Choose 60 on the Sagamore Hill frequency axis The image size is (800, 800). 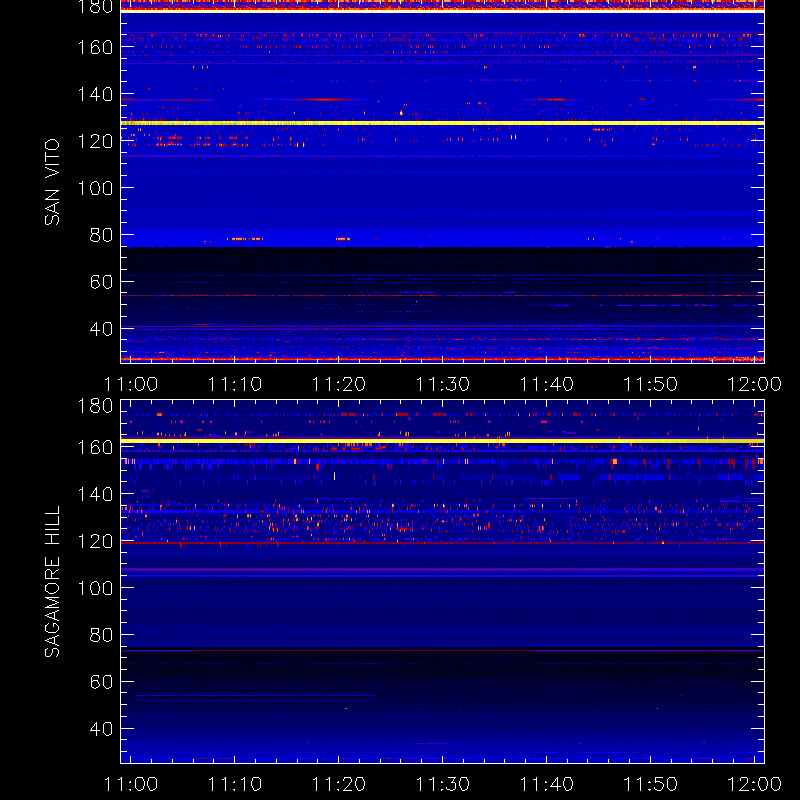(x=101, y=682)
